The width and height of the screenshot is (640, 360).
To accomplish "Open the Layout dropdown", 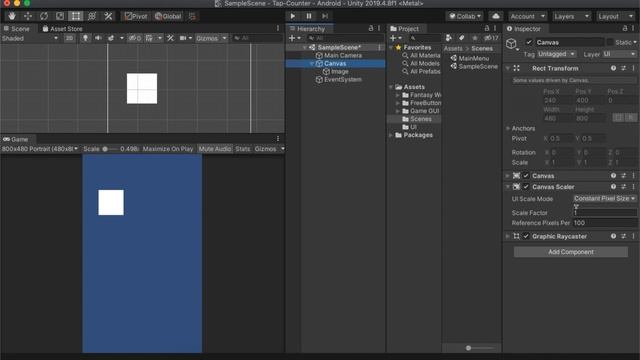I will coord(615,16).
